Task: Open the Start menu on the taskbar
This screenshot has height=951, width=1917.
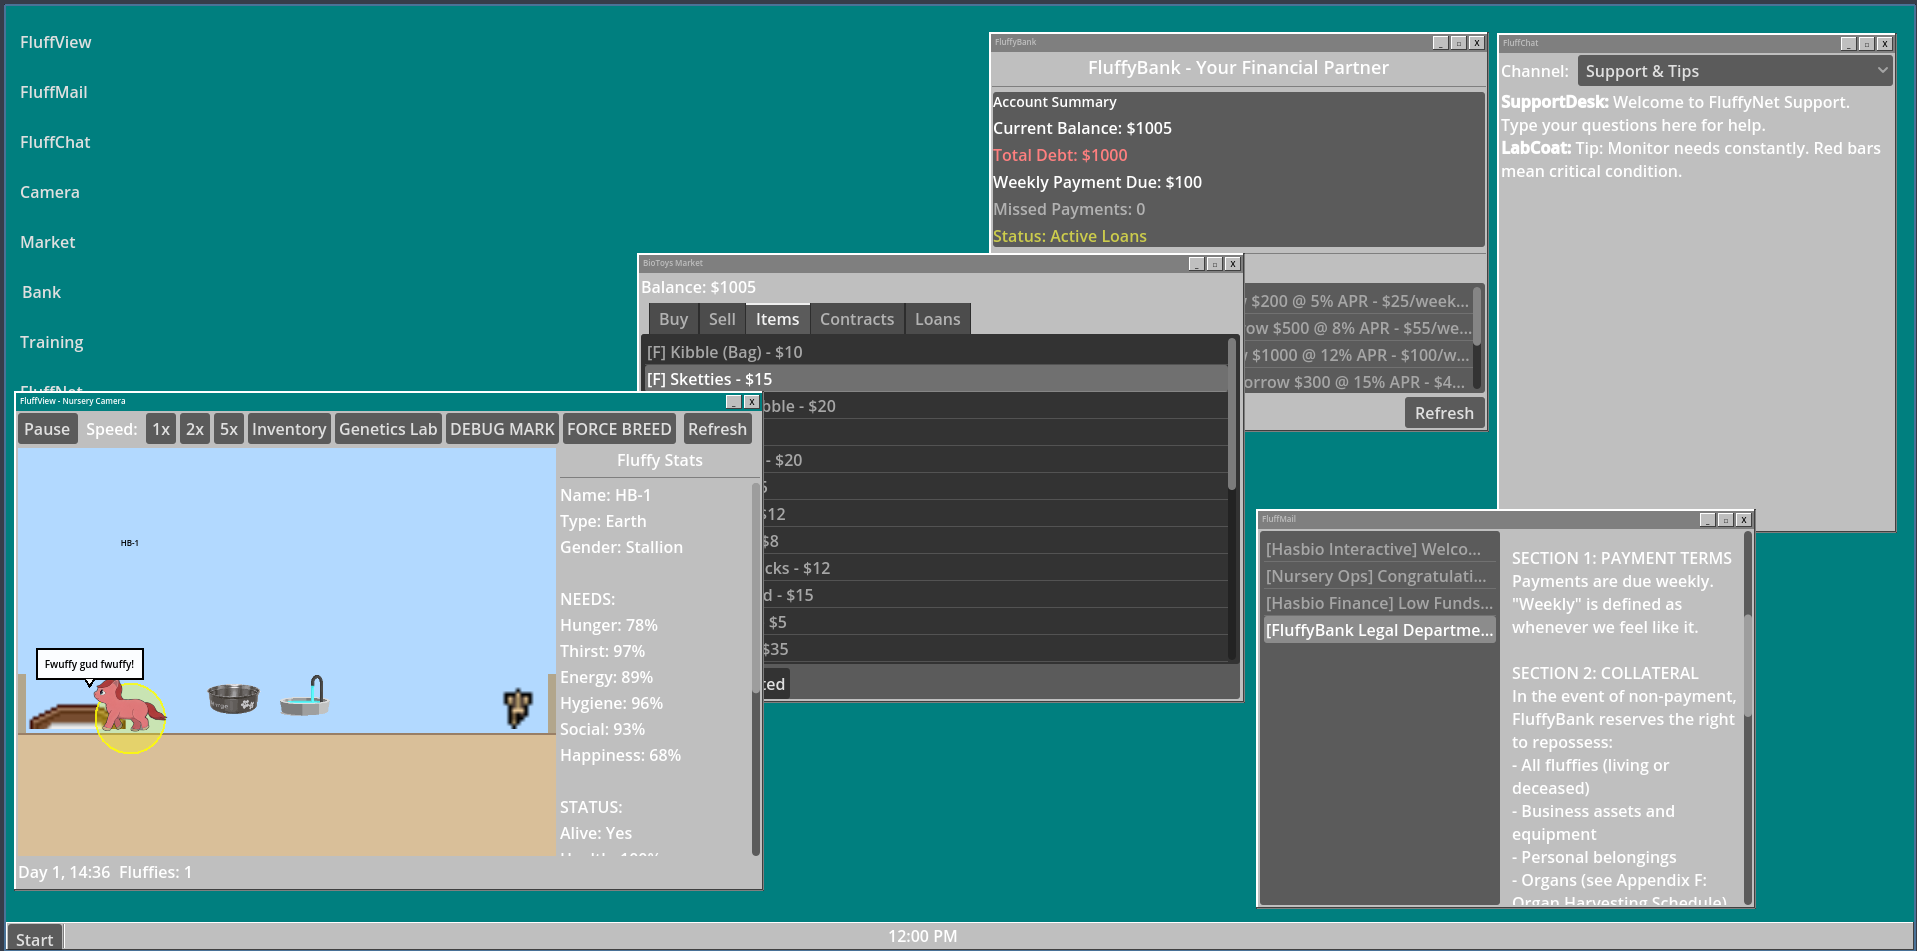Action: 35,939
